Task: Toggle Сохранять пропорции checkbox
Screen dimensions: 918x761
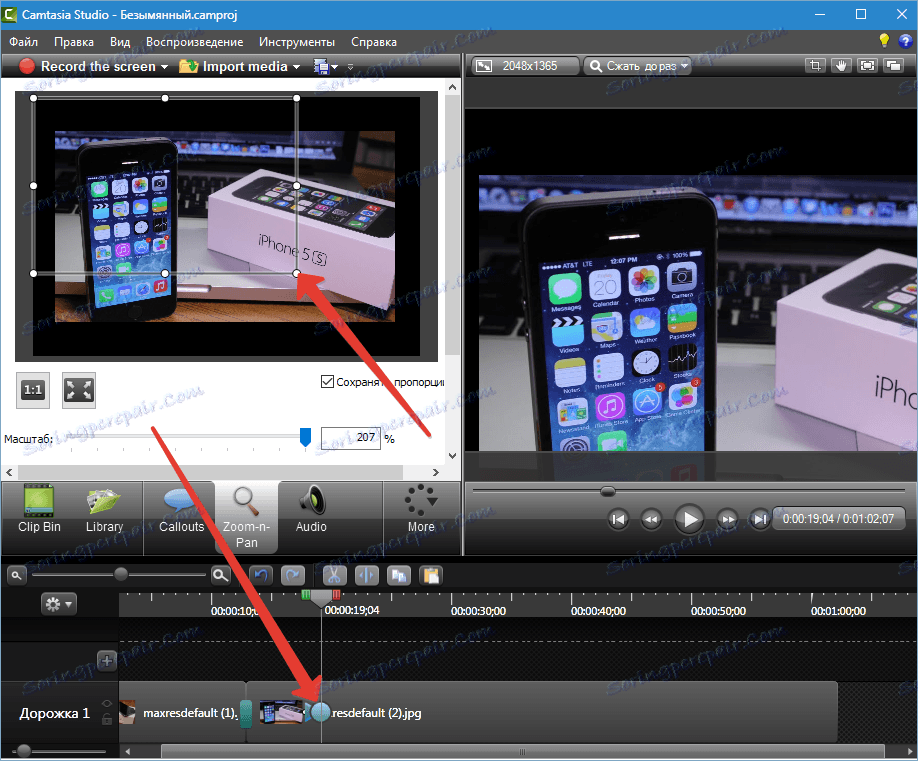Action: coord(327,382)
